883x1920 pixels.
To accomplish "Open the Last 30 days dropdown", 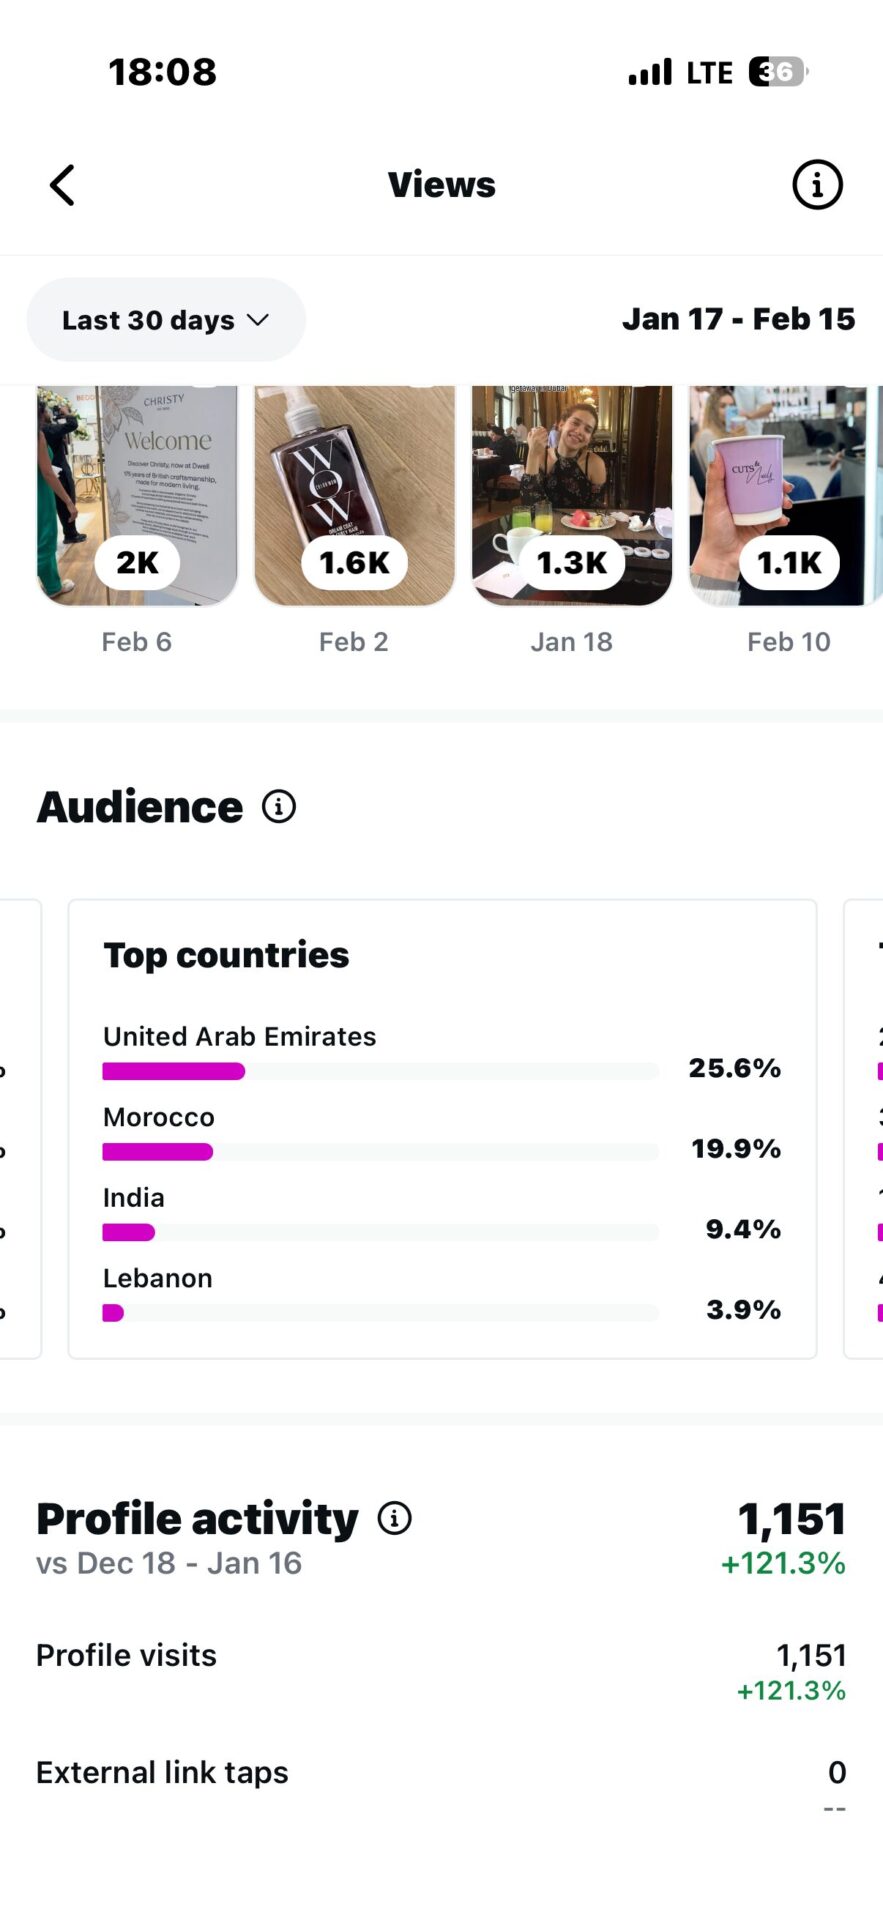I will [166, 320].
